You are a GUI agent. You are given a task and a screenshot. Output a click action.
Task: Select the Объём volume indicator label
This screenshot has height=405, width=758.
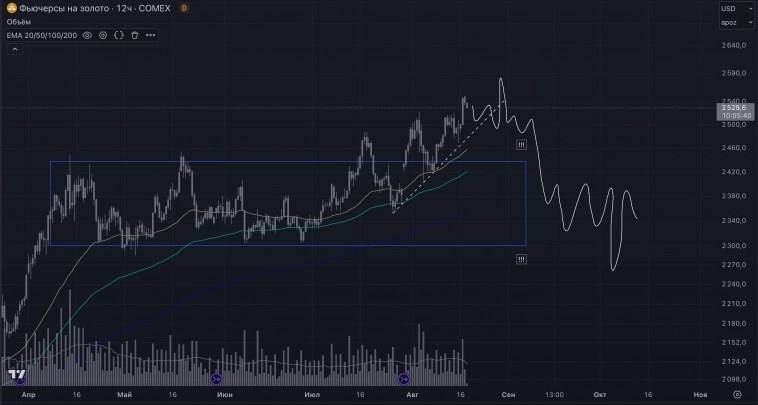19,22
